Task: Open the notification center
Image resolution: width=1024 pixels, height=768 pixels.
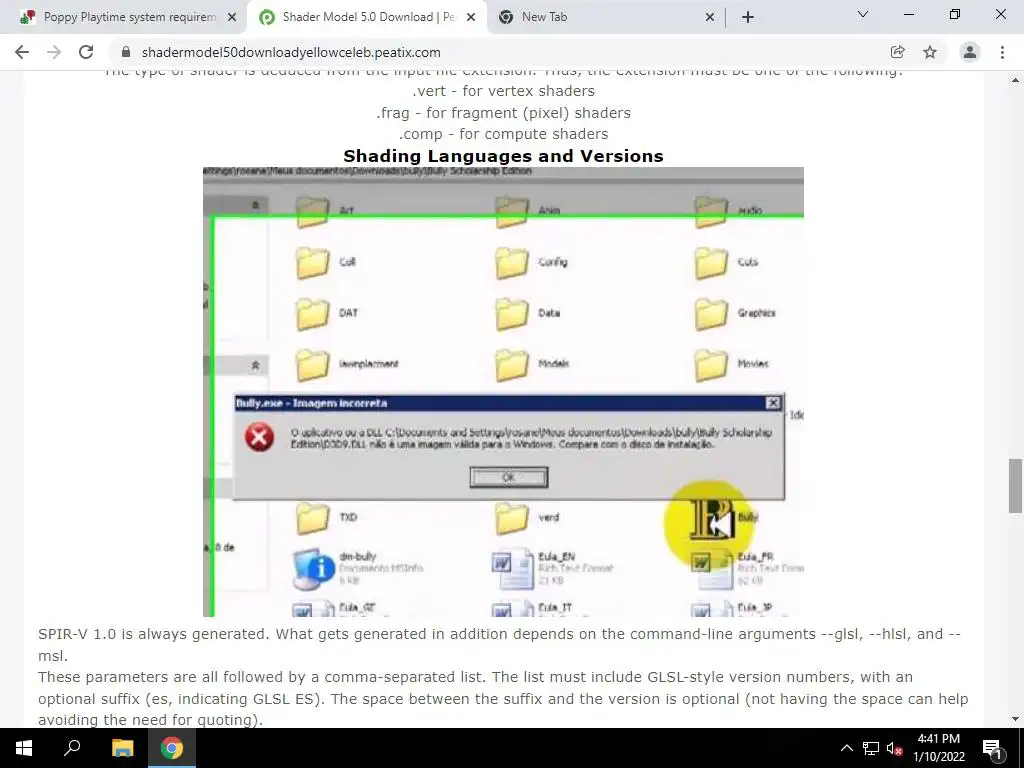Action: coord(992,748)
